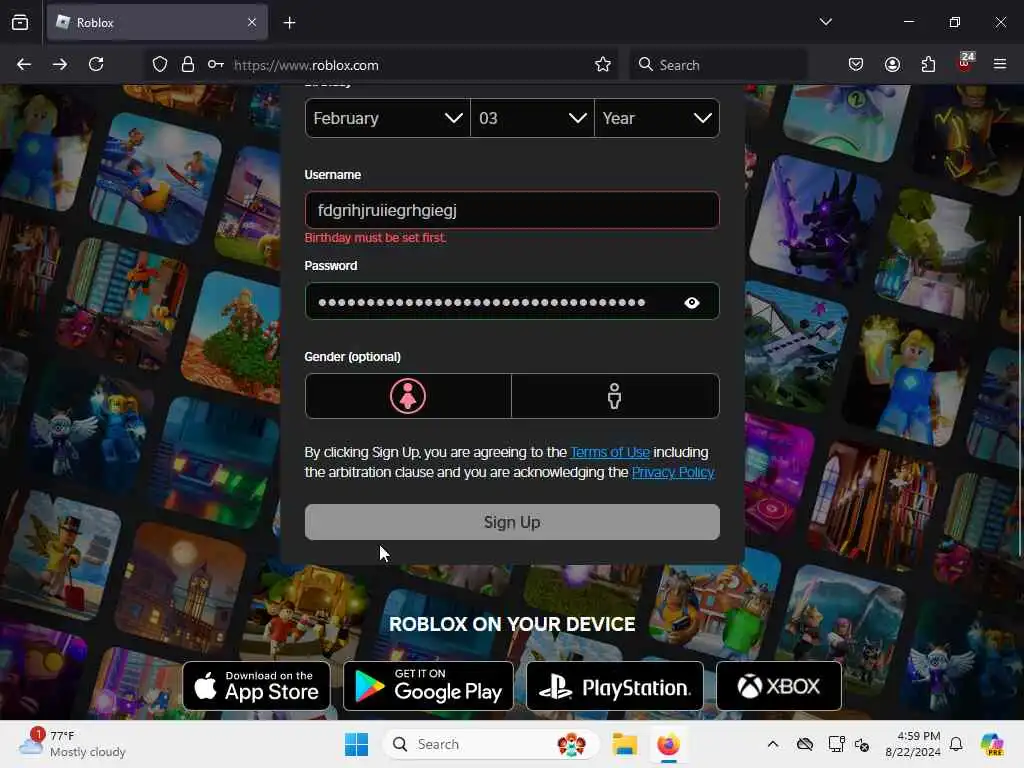Image resolution: width=1024 pixels, height=768 pixels.
Task: Switch to the Roblox tab
Action: point(157,22)
